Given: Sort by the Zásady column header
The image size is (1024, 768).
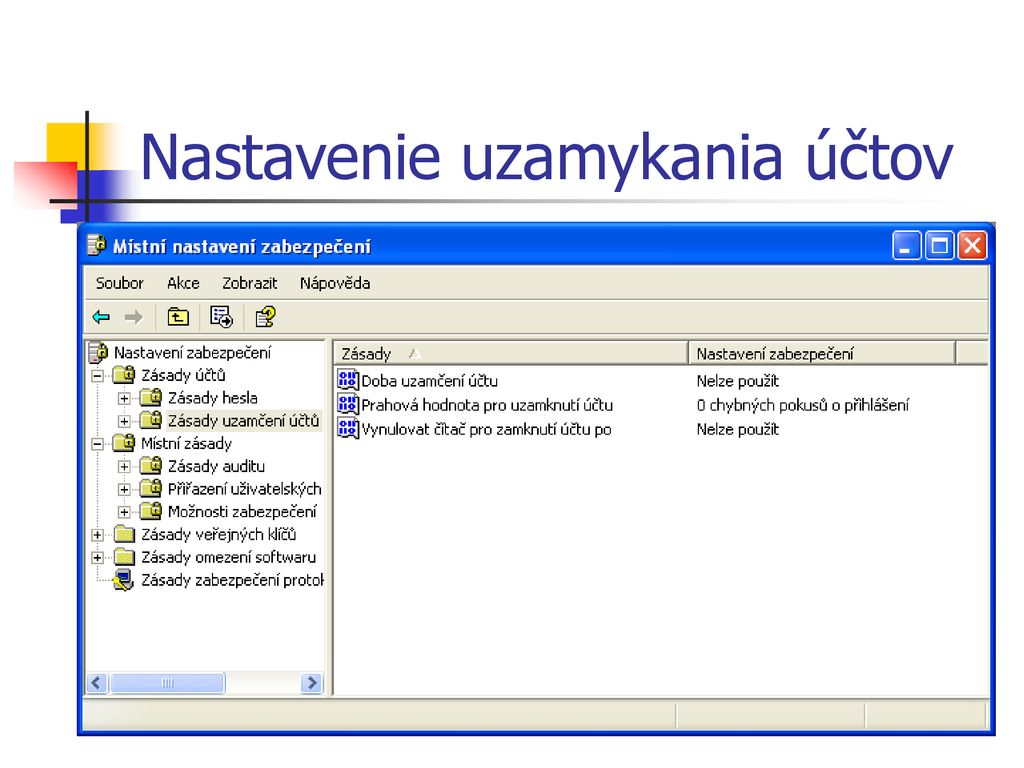Looking at the screenshot, I should tap(511, 353).
